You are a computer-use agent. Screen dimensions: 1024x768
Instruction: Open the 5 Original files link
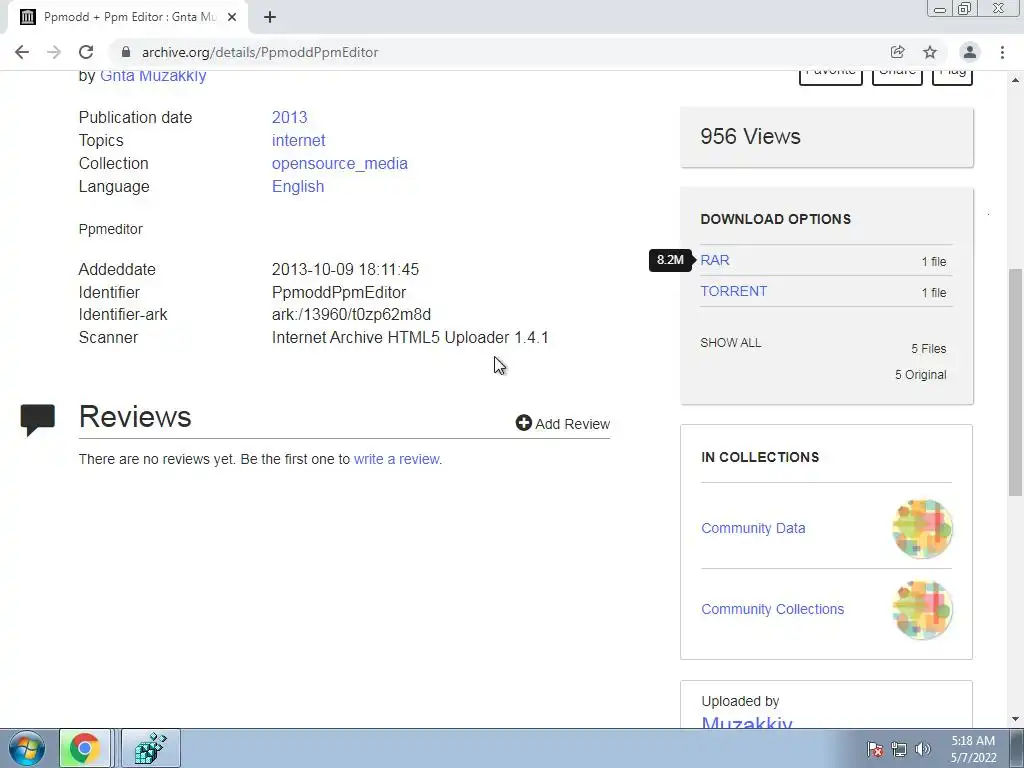[x=920, y=375]
